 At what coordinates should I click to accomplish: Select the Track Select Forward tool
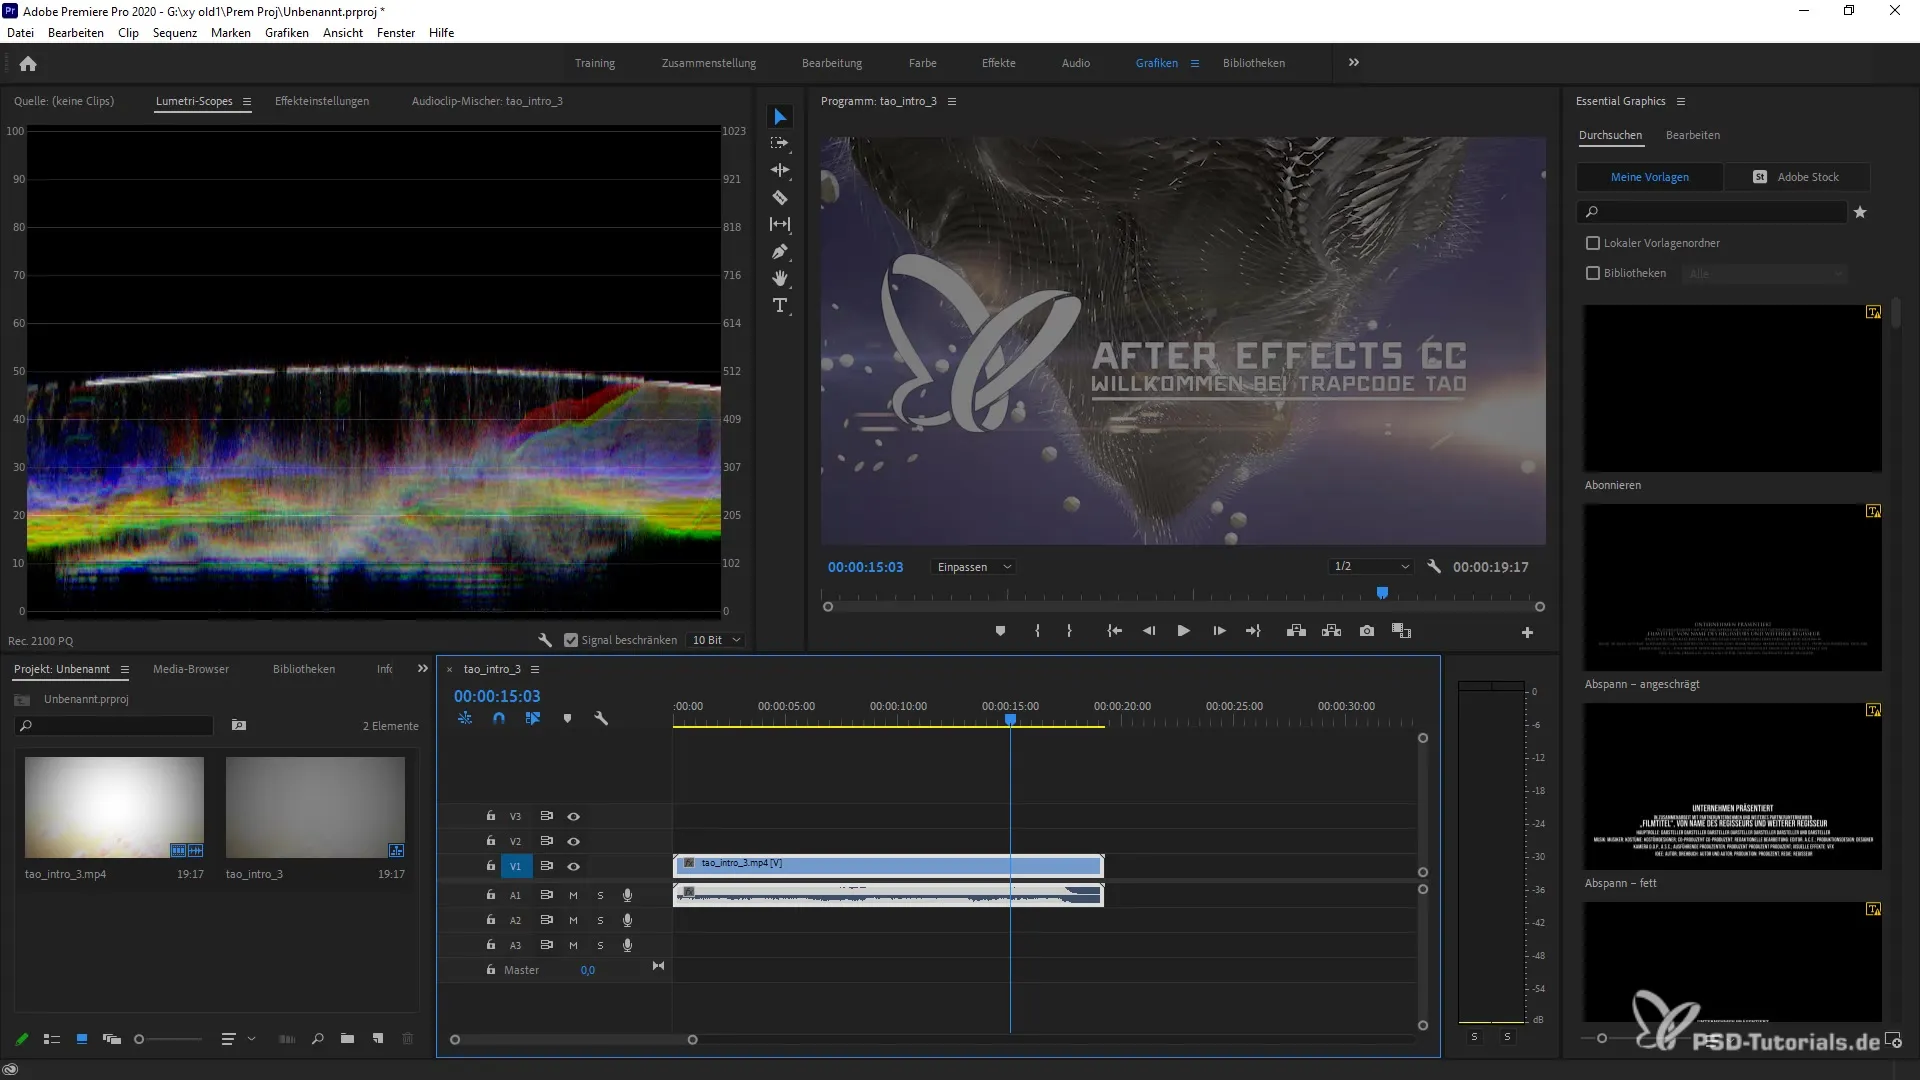[x=780, y=143]
